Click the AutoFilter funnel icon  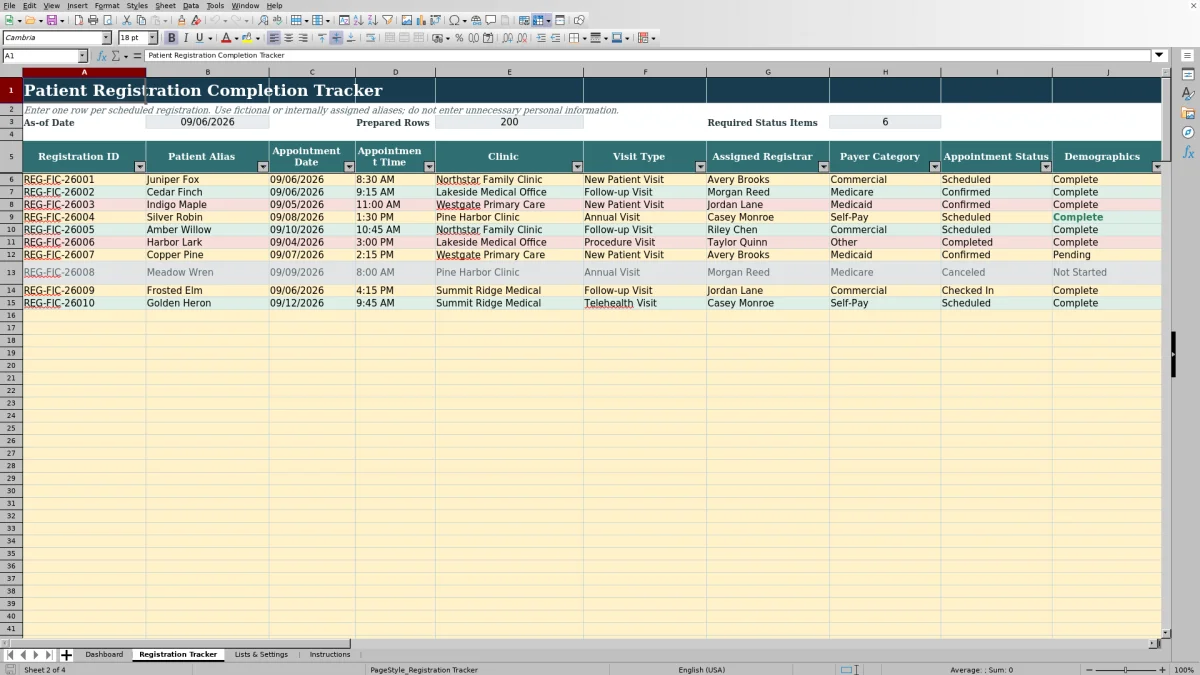(x=387, y=20)
